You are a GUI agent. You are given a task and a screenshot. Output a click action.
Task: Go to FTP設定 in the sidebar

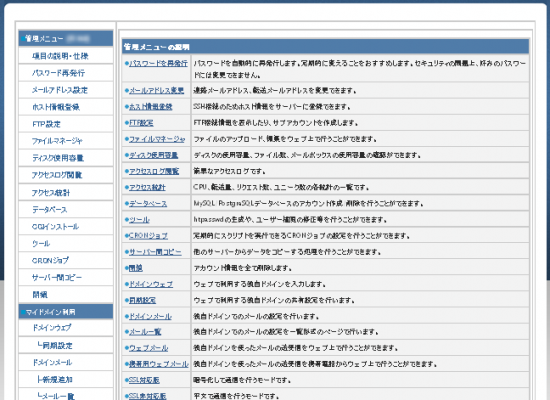[x=46, y=124]
